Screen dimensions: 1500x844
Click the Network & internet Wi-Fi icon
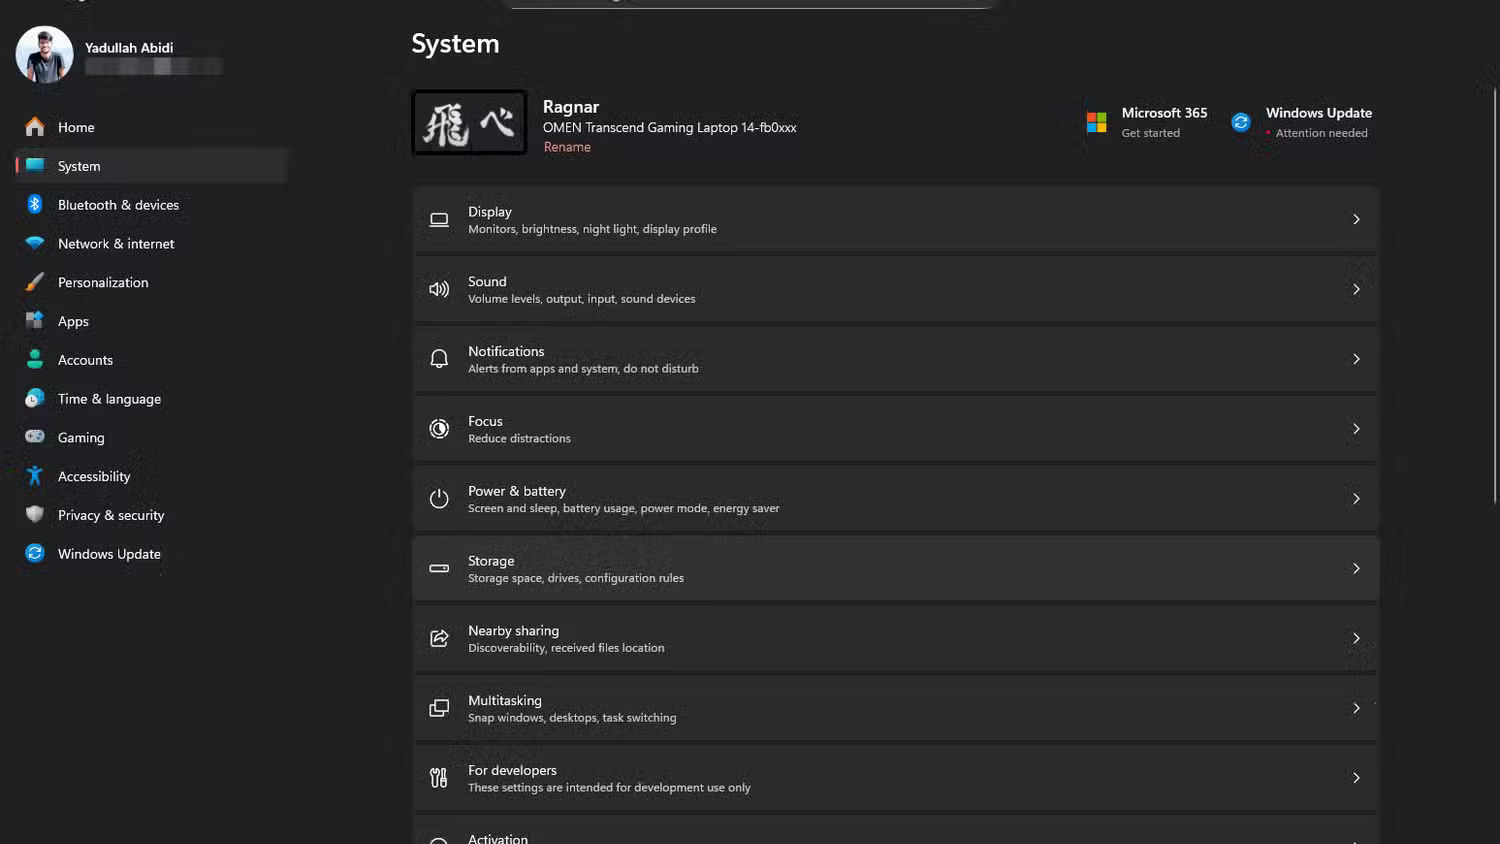pyautogui.click(x=35, y=243)
